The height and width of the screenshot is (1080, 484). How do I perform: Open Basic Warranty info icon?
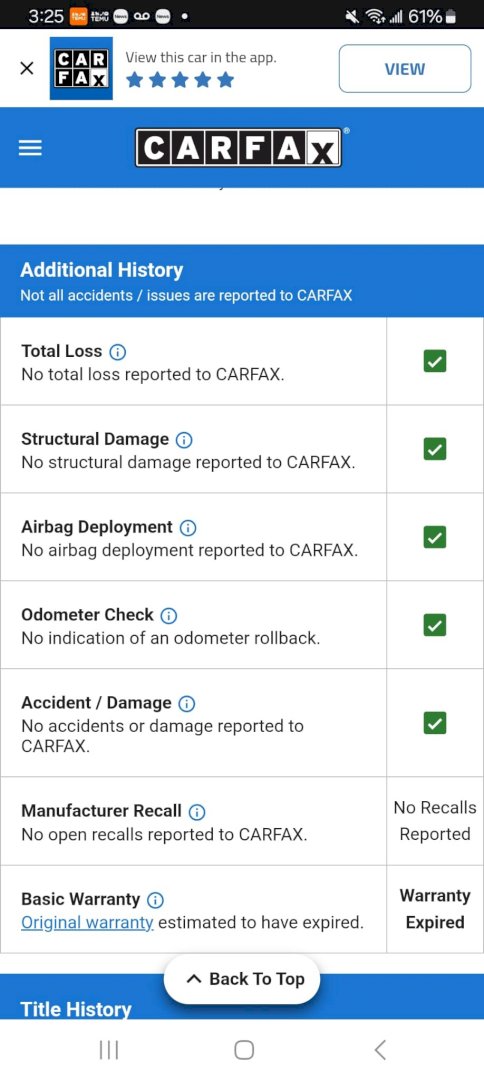156,900
